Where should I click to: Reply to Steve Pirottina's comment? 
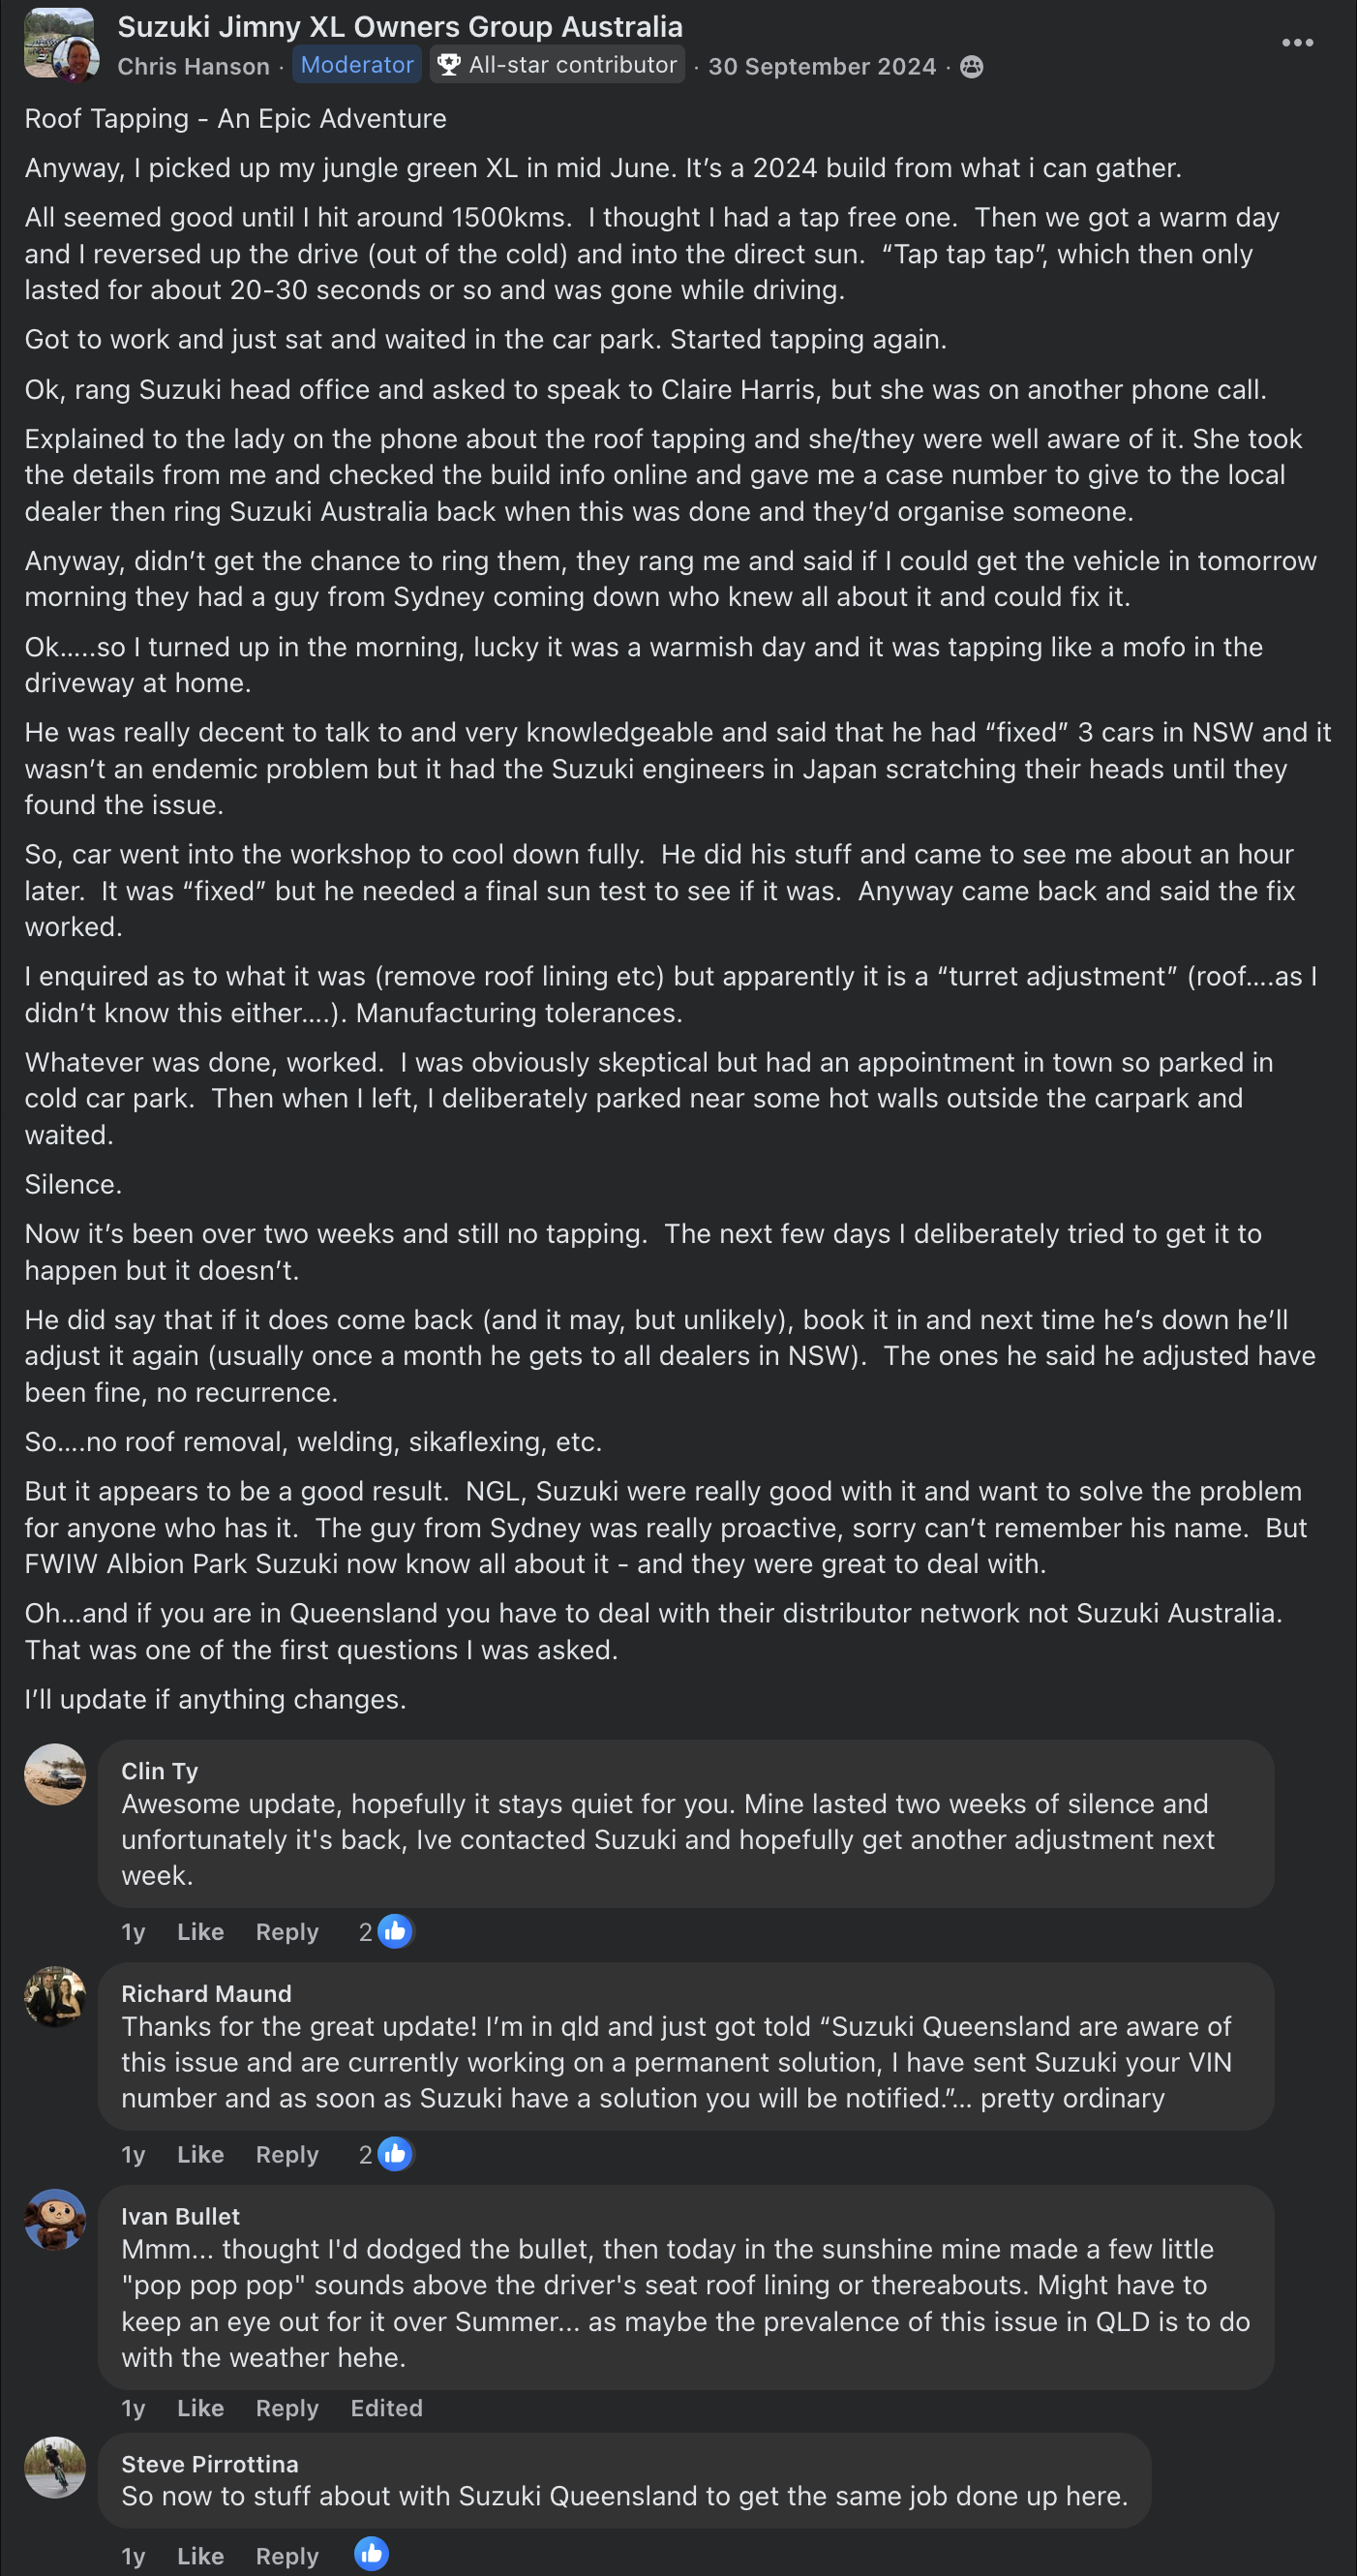(x=287, y=2557)
